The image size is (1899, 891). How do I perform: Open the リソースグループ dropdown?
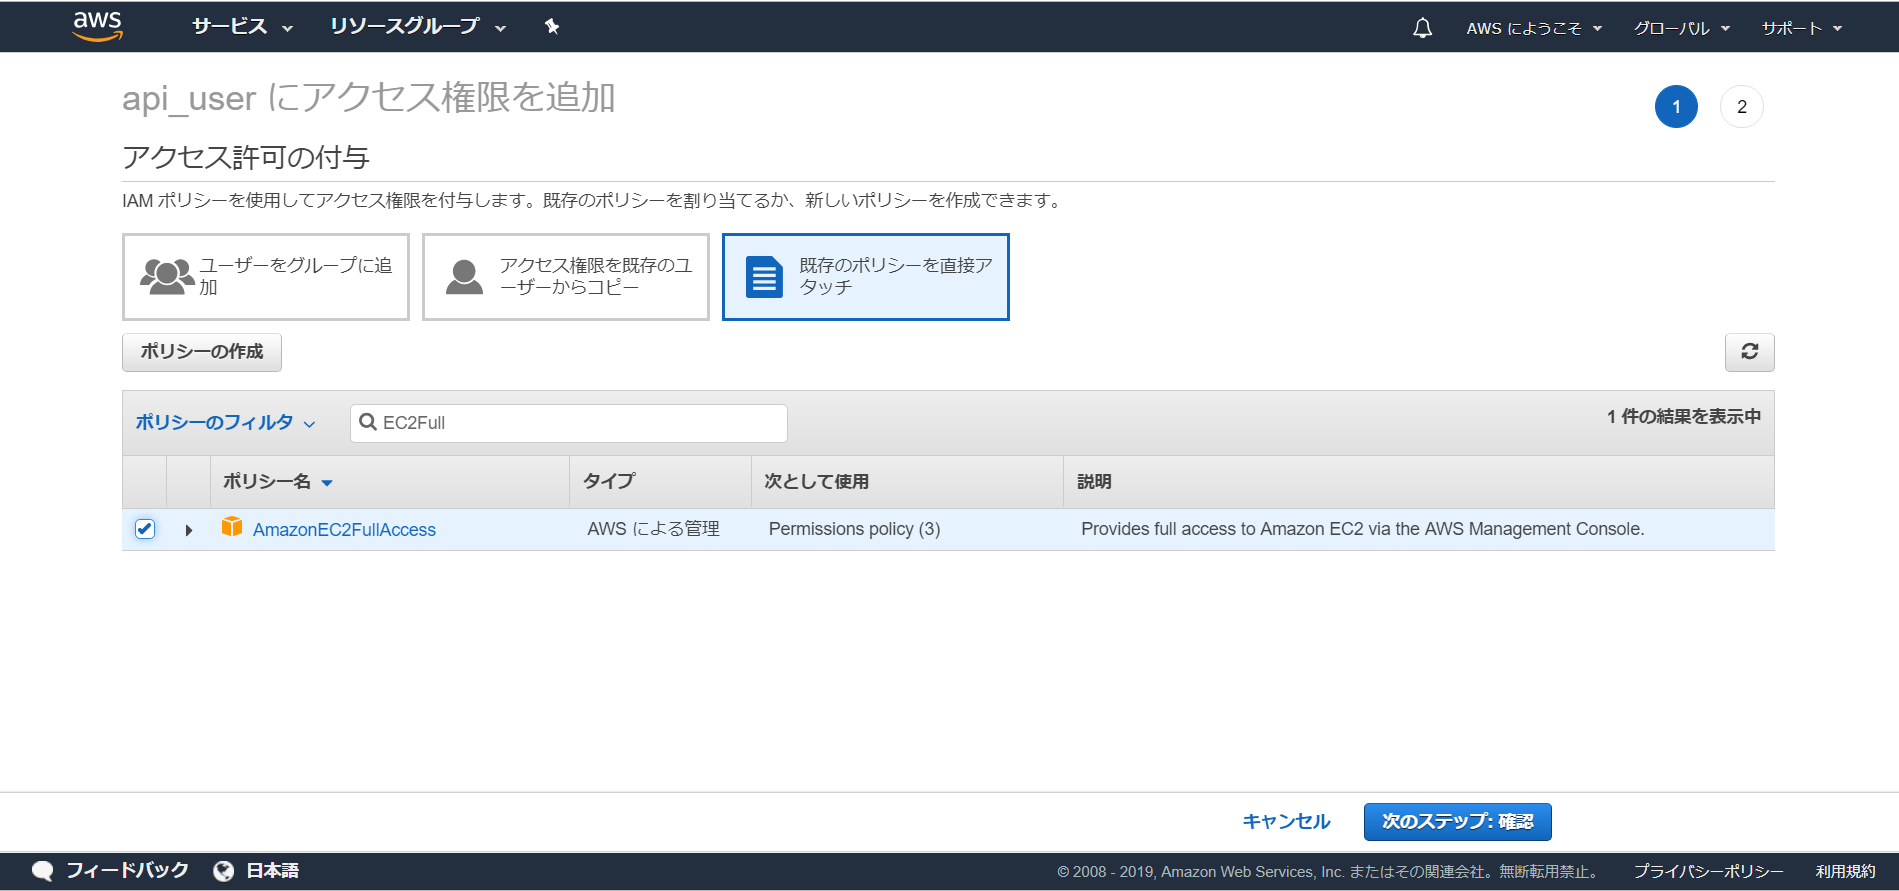click(418, 27)
